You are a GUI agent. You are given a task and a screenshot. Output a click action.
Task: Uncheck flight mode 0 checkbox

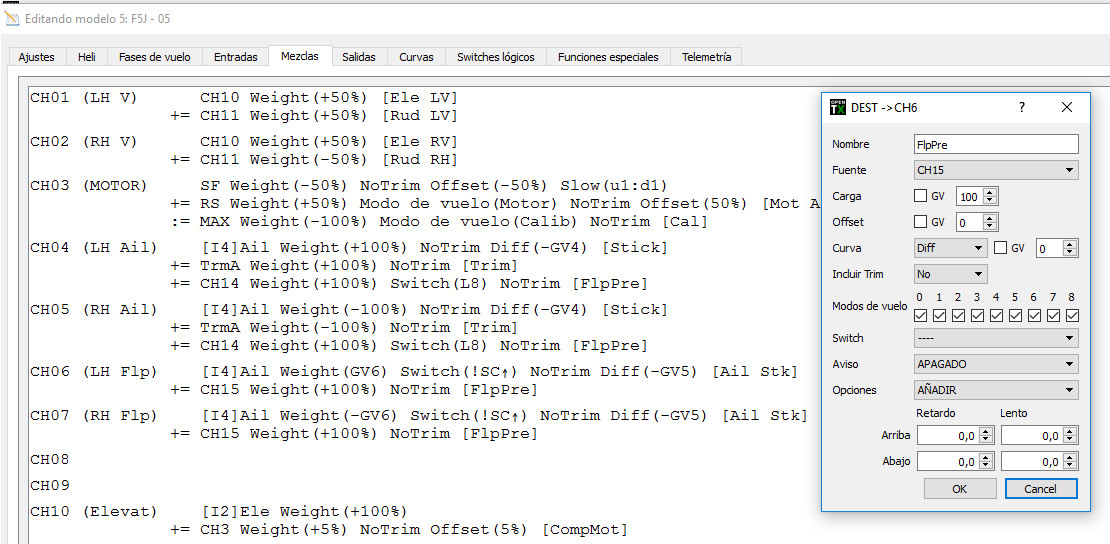[920, 315]
